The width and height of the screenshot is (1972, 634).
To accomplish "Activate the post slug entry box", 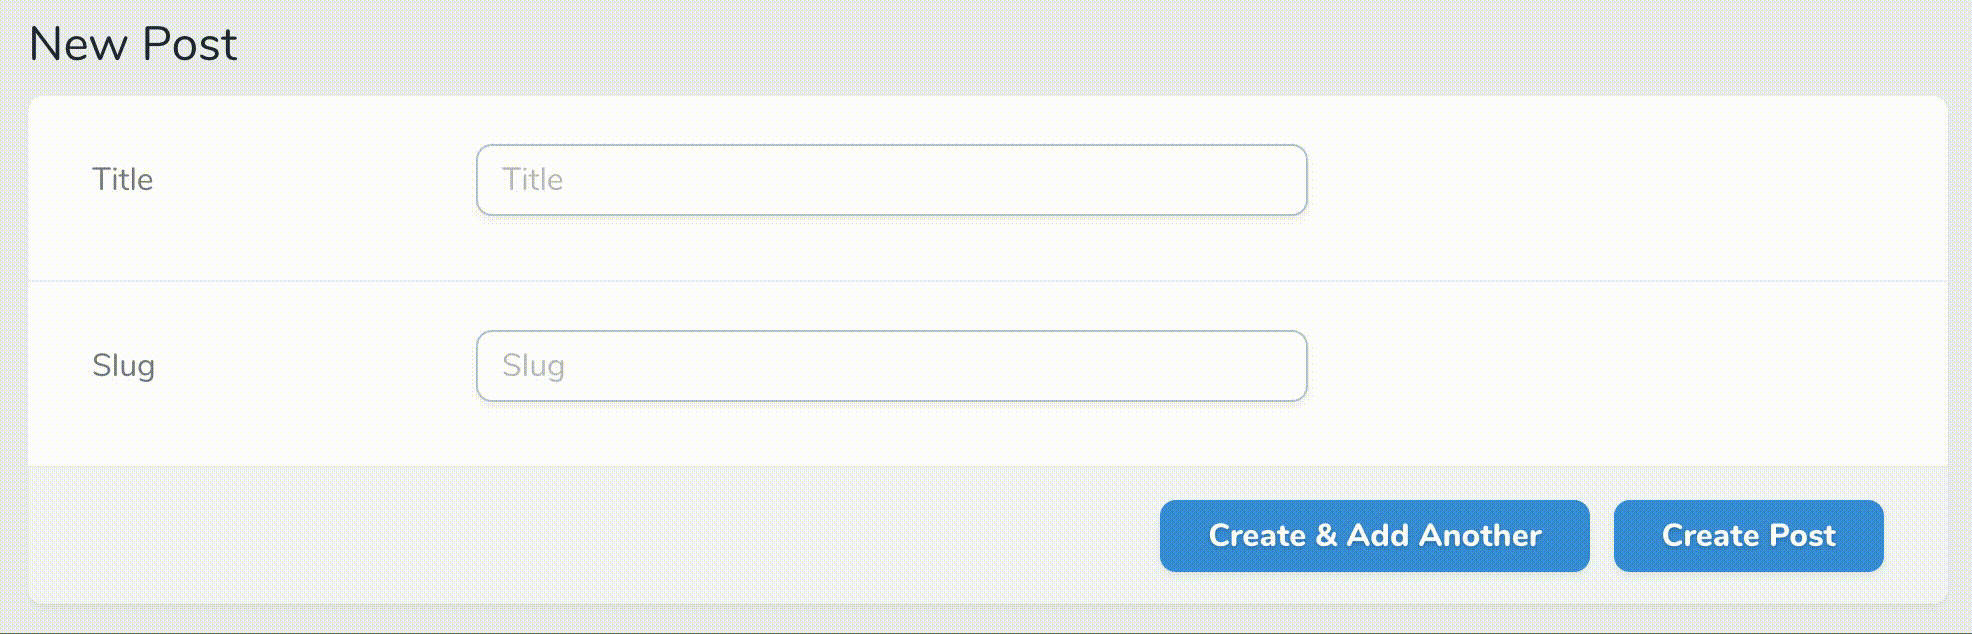I will click(890, 366).
